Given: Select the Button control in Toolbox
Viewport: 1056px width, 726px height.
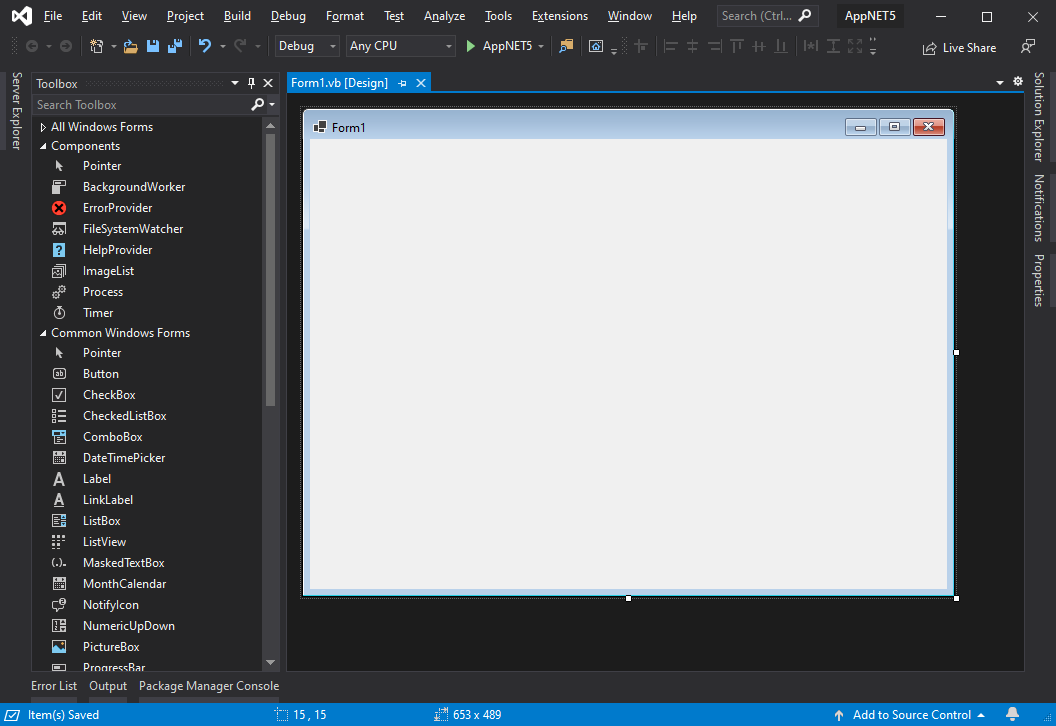Looking at the screenshot, I should (x=100, y=374).
